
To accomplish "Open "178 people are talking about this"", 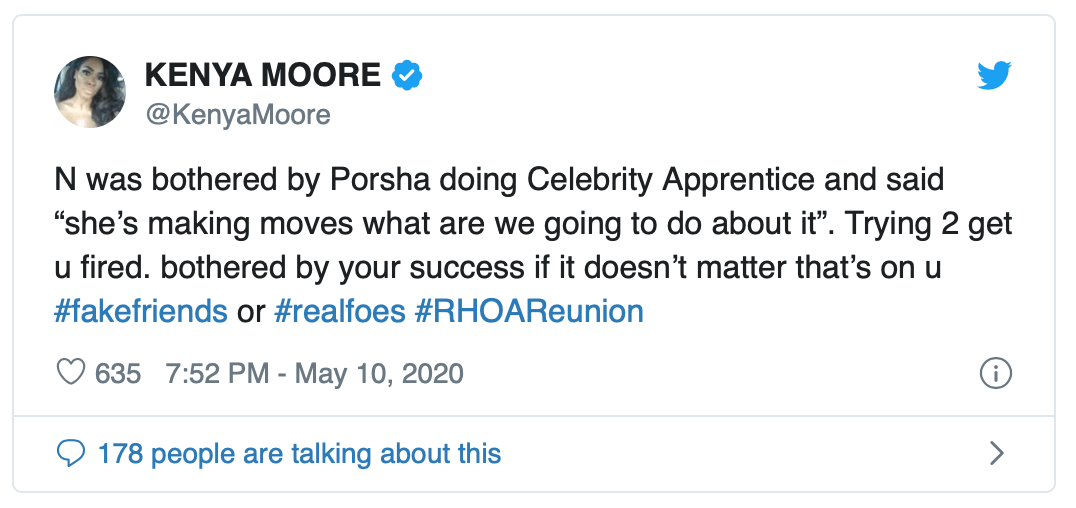I will tap(299, 455).
